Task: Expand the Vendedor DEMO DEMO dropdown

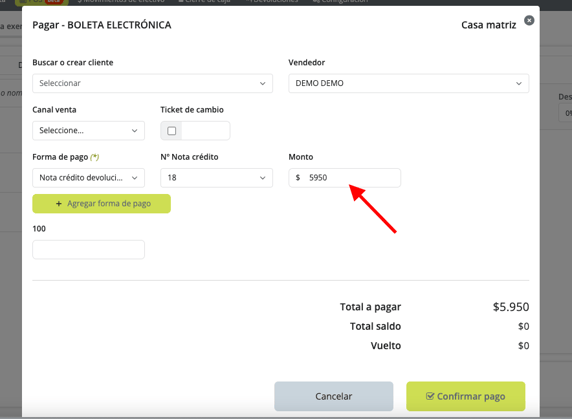Action: point(409,83)
